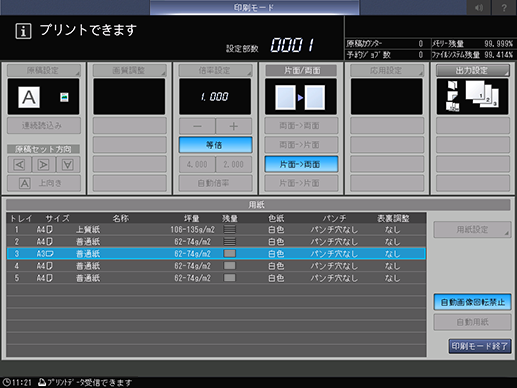517x388 pixels.
Task: Select the 4.000 magnification preset
Action: coord(197,164)
